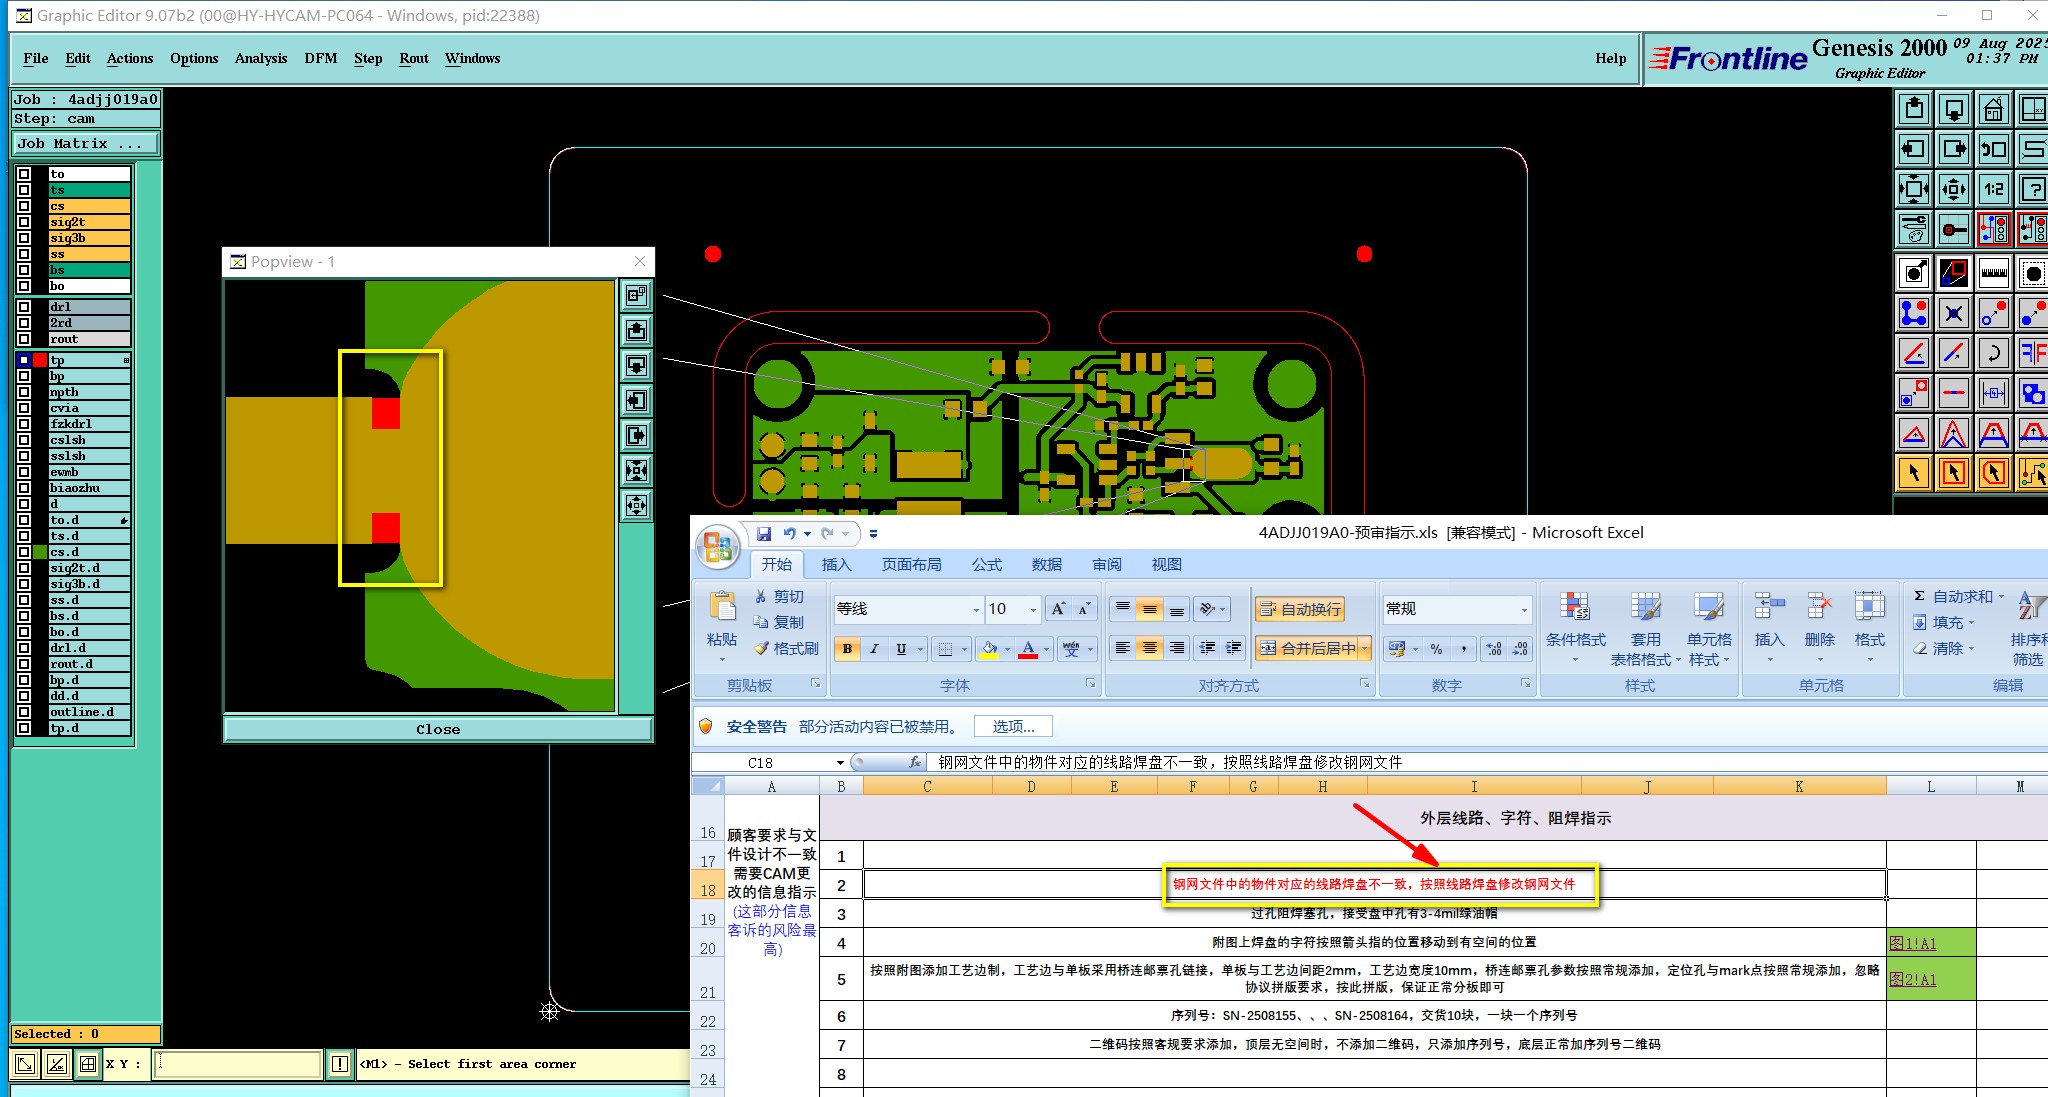
Task: Expand the font size 10 dropdown
Action: (1033, 609)
